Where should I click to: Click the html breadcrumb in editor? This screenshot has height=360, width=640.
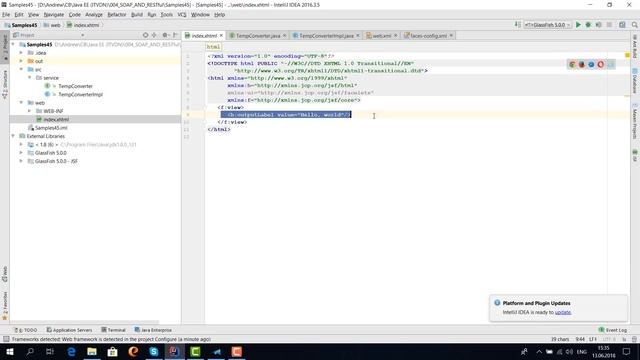[x=213, y=47]
